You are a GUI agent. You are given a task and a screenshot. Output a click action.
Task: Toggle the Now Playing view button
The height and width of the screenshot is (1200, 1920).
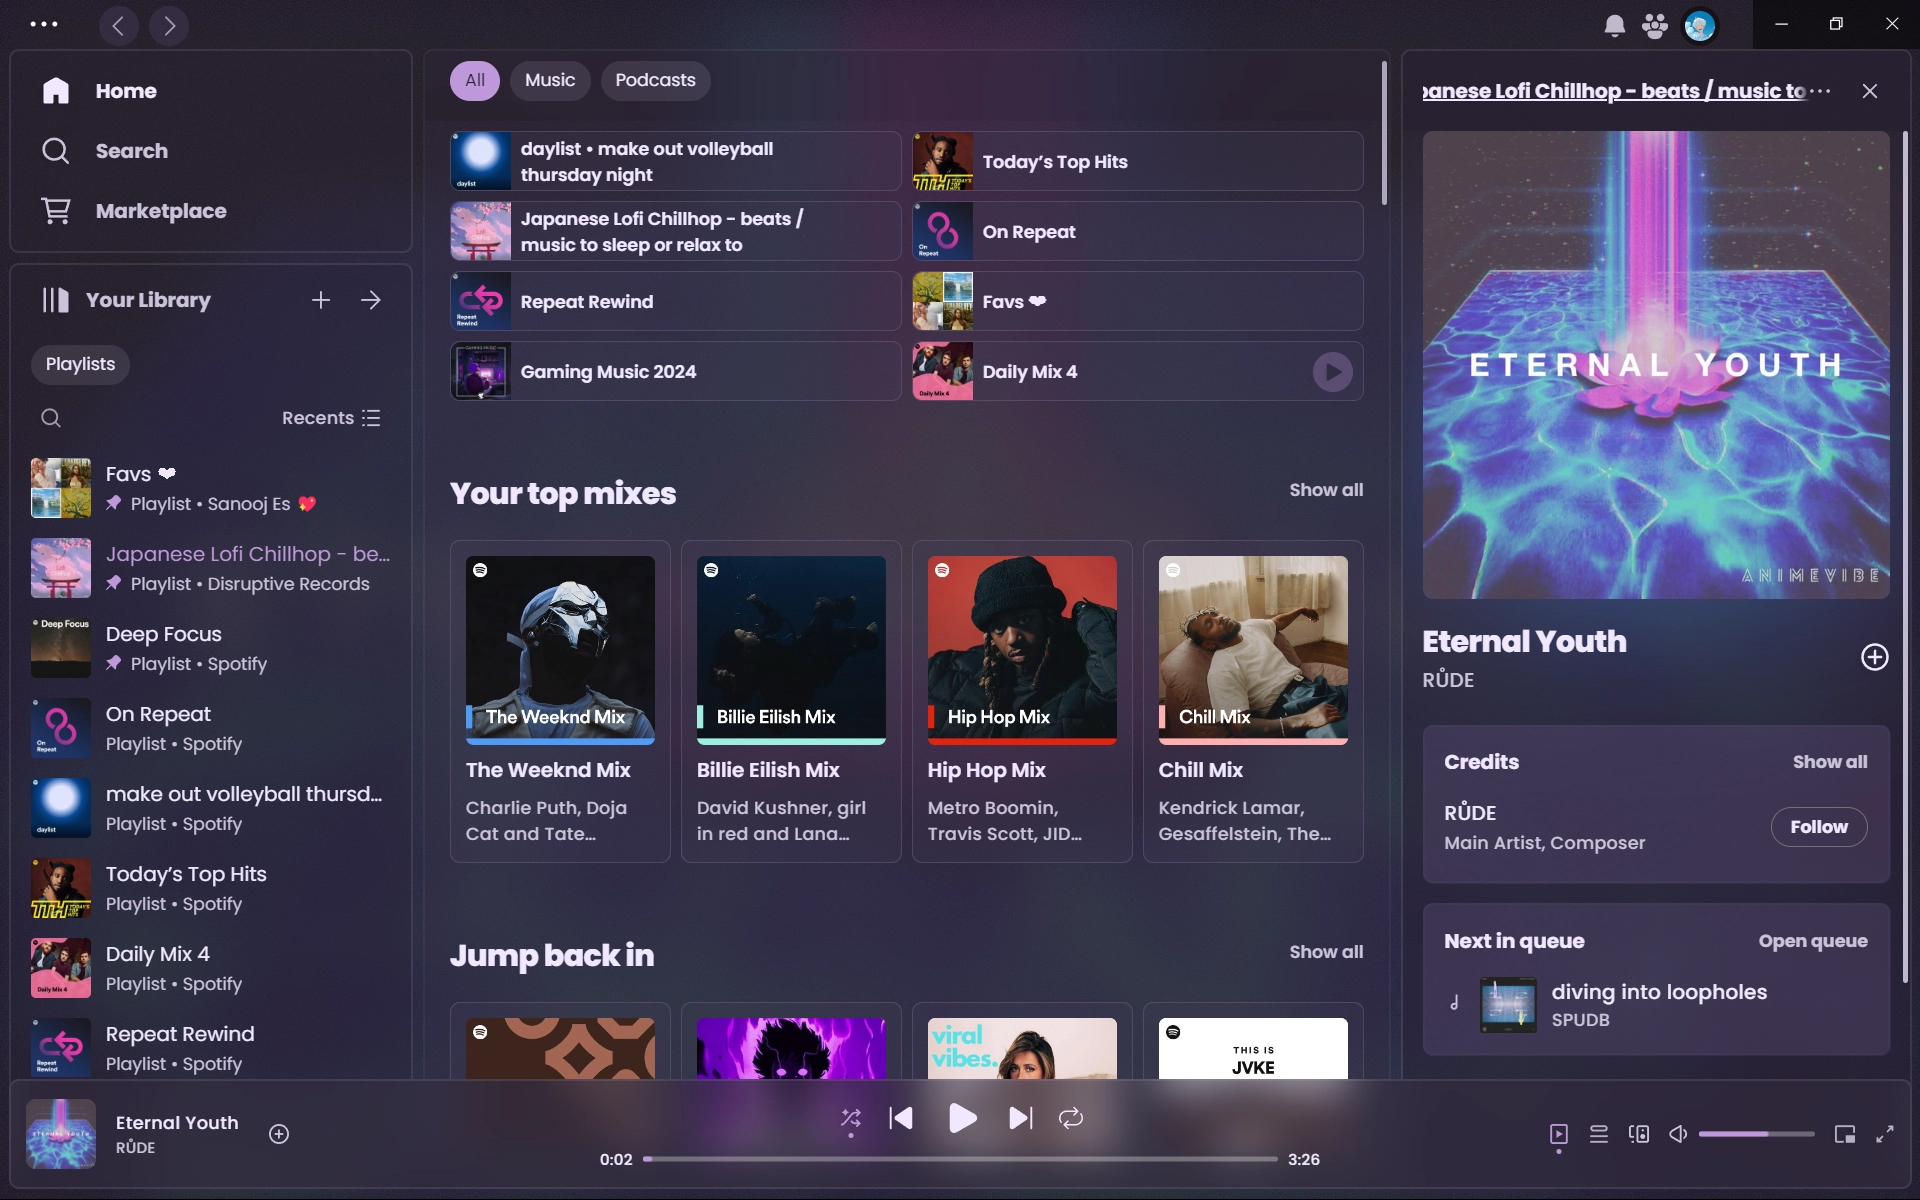(x=1558, y=1134)
